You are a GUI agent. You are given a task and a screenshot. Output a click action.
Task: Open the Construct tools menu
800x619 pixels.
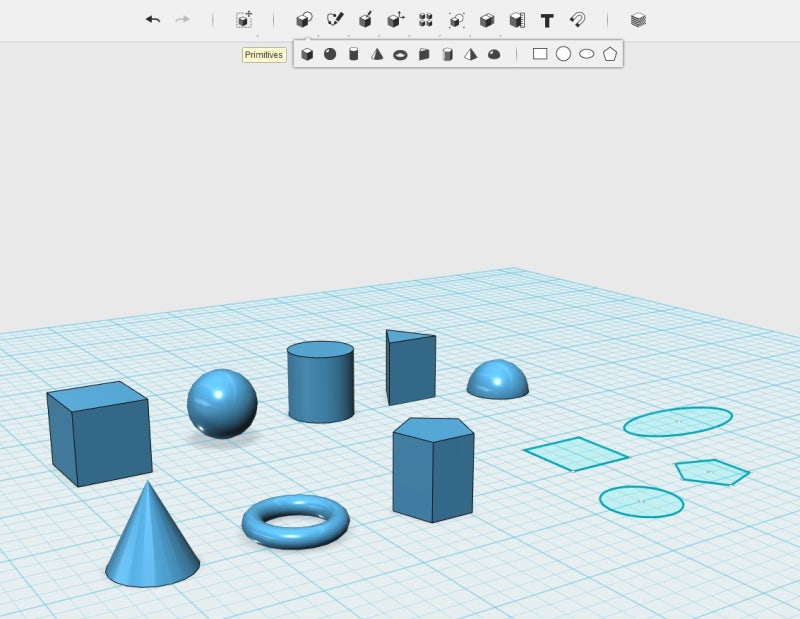365,20
